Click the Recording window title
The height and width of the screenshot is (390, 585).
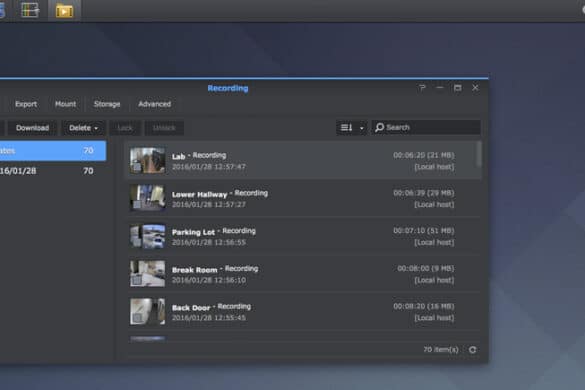pyautogui.click(x=228, y=88)
